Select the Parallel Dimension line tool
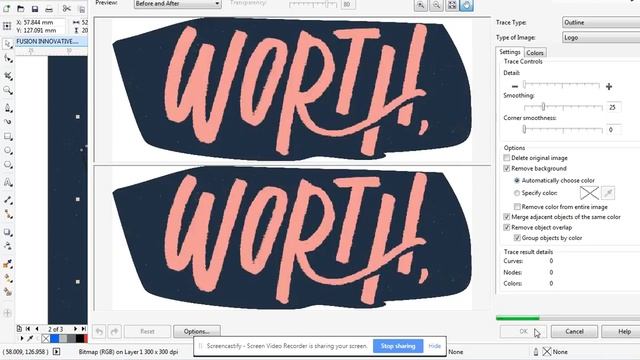Image resolution: width=640 pixels, height=360 pixels. pyautogui.click(x=7, y=200)
